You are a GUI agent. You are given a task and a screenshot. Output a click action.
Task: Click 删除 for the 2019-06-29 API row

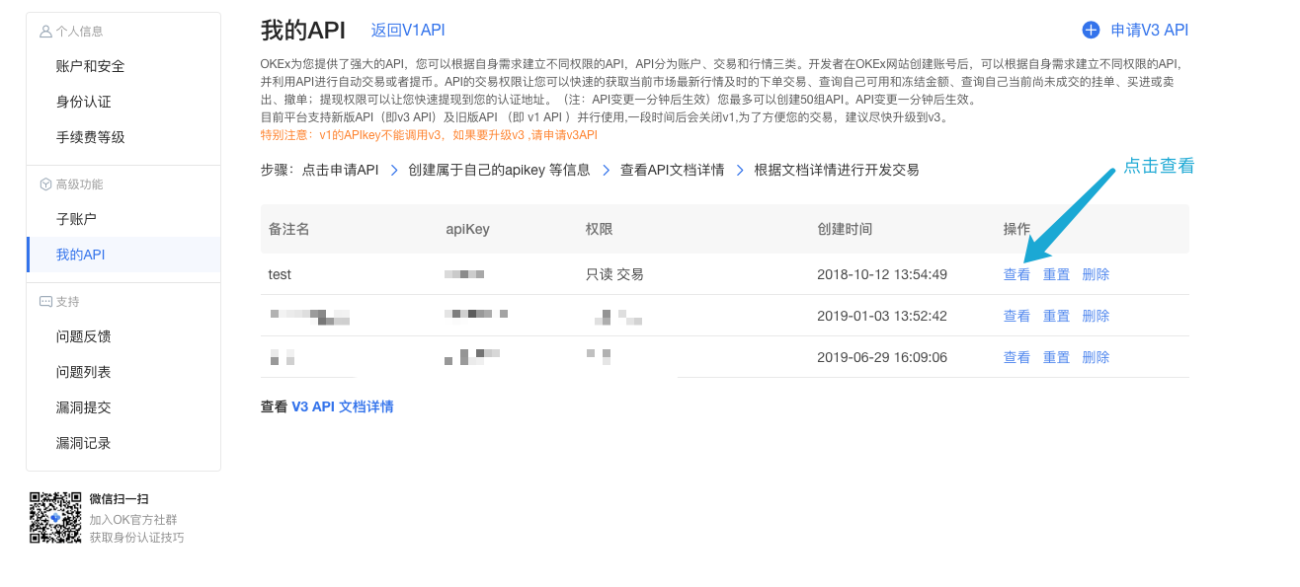click(1096, 357)
